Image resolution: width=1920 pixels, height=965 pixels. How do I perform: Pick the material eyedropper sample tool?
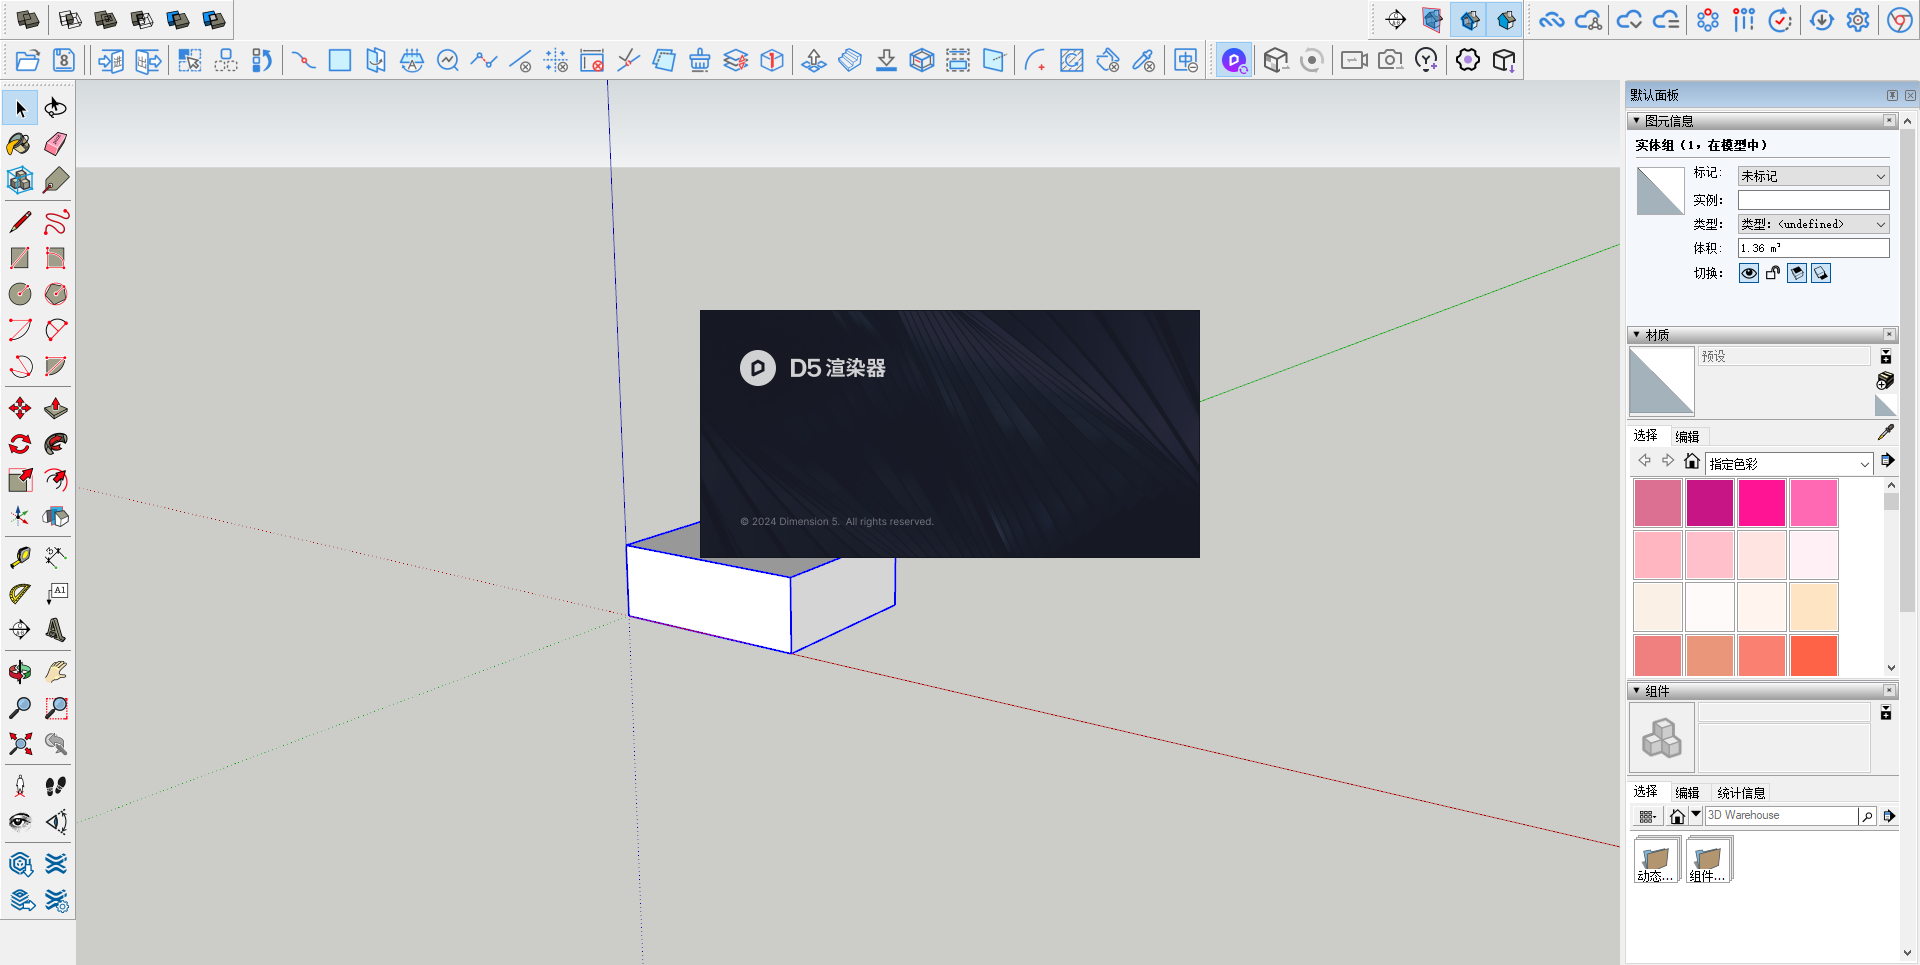1886,432
